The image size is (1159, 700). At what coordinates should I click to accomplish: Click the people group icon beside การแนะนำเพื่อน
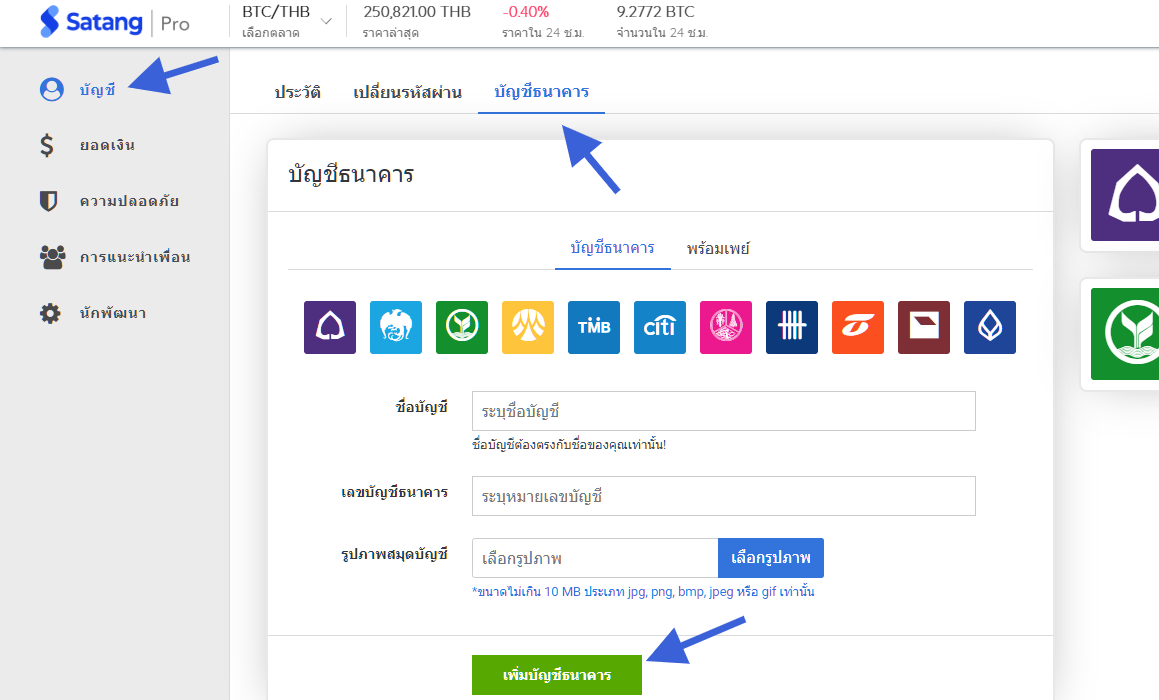tap(52, 256)
